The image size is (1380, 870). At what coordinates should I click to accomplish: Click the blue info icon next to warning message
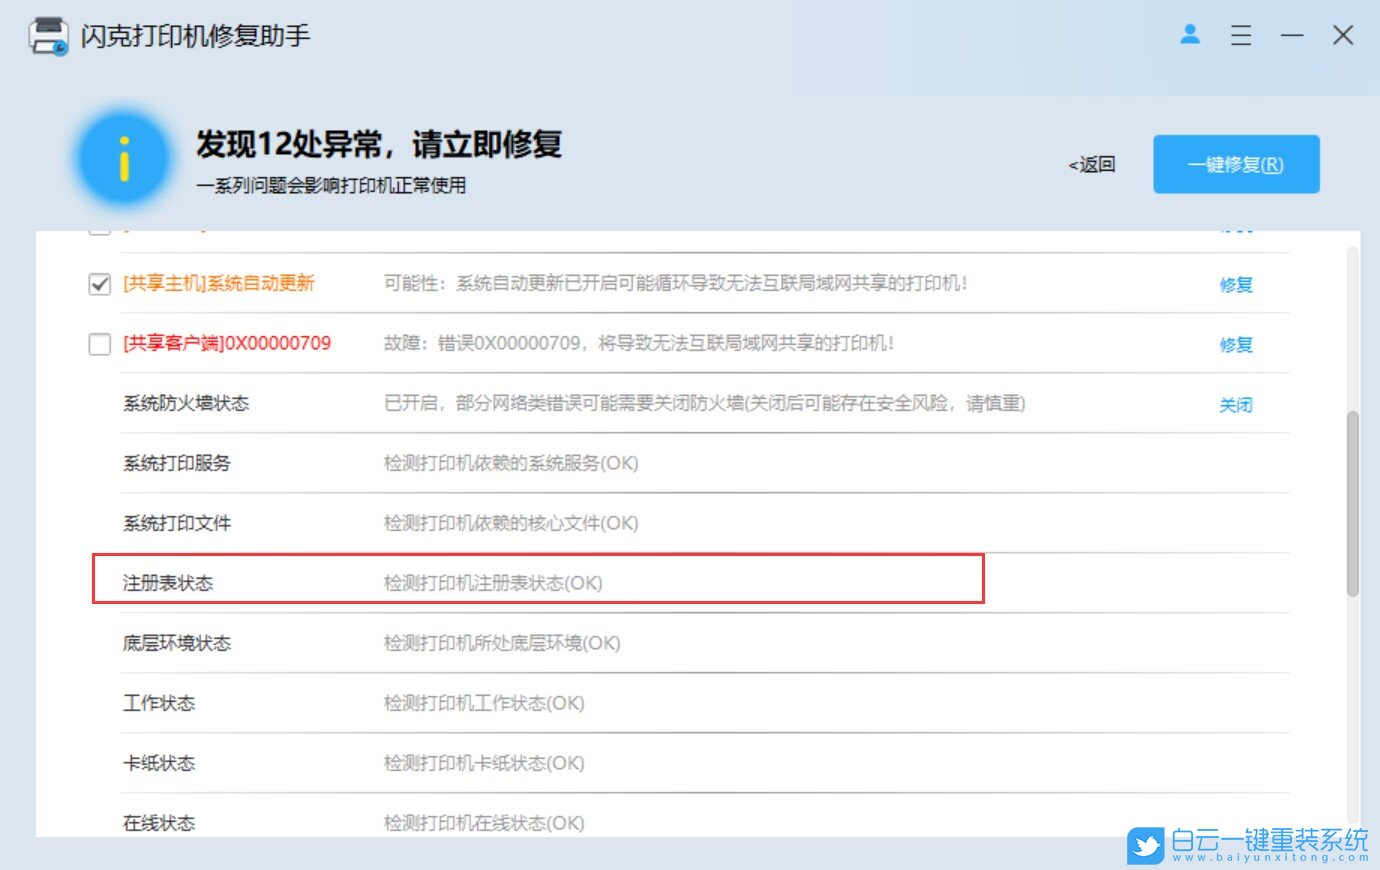[123, 160]
